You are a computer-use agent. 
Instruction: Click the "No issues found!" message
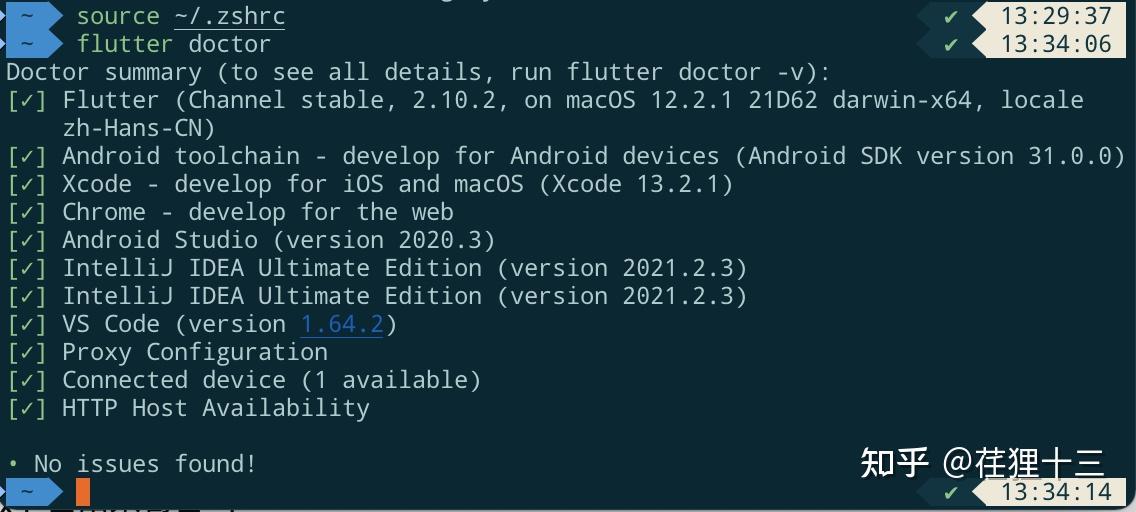145,463
